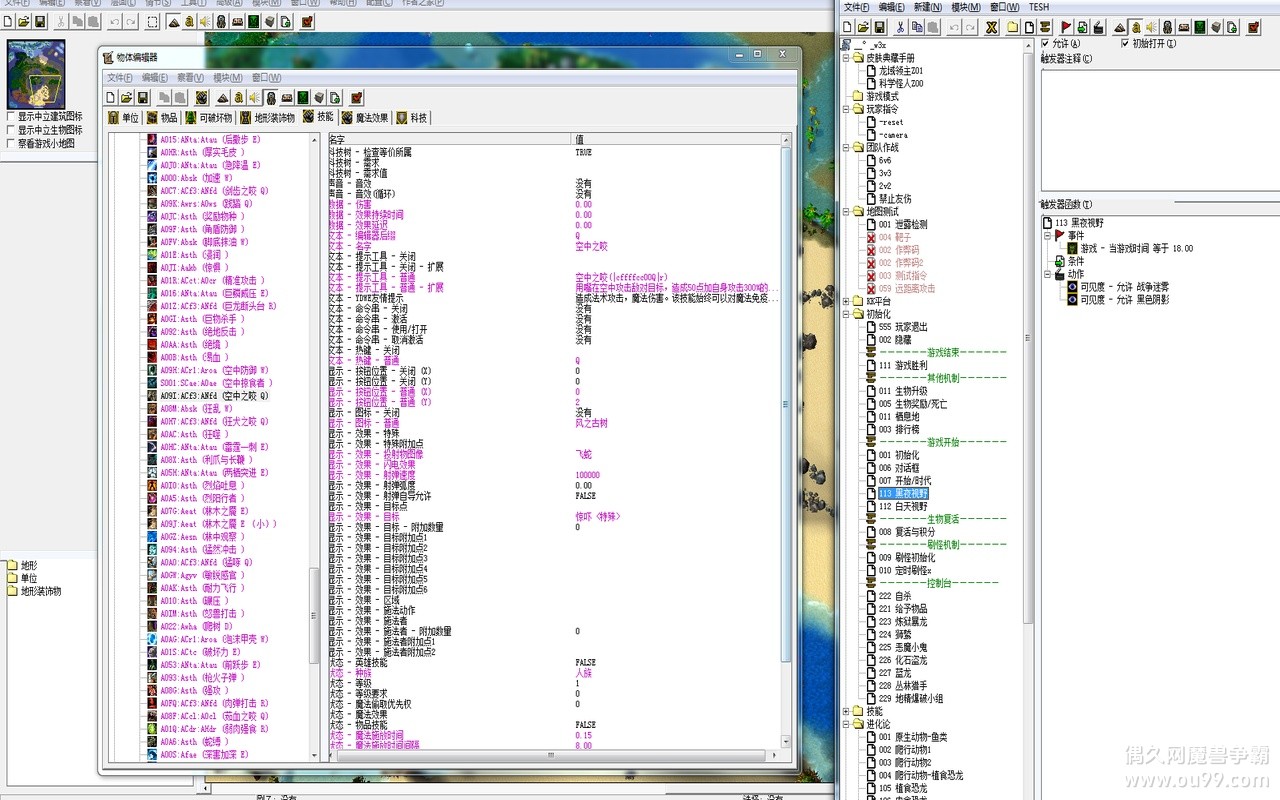Collapse the 事件 node in trigger functions
The width and height of the screenshot is (1280, 800).
1047,236
